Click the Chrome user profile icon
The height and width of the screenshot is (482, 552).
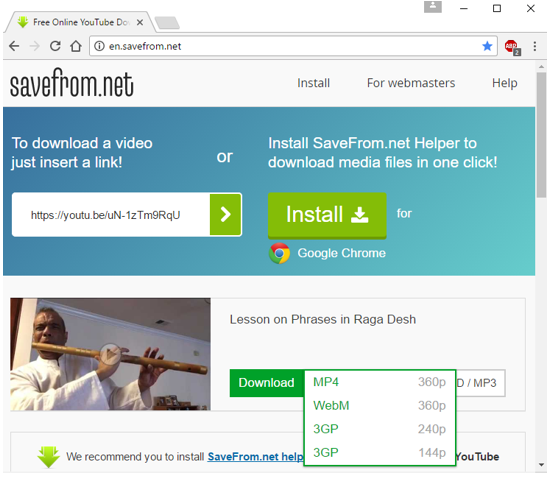433,7
